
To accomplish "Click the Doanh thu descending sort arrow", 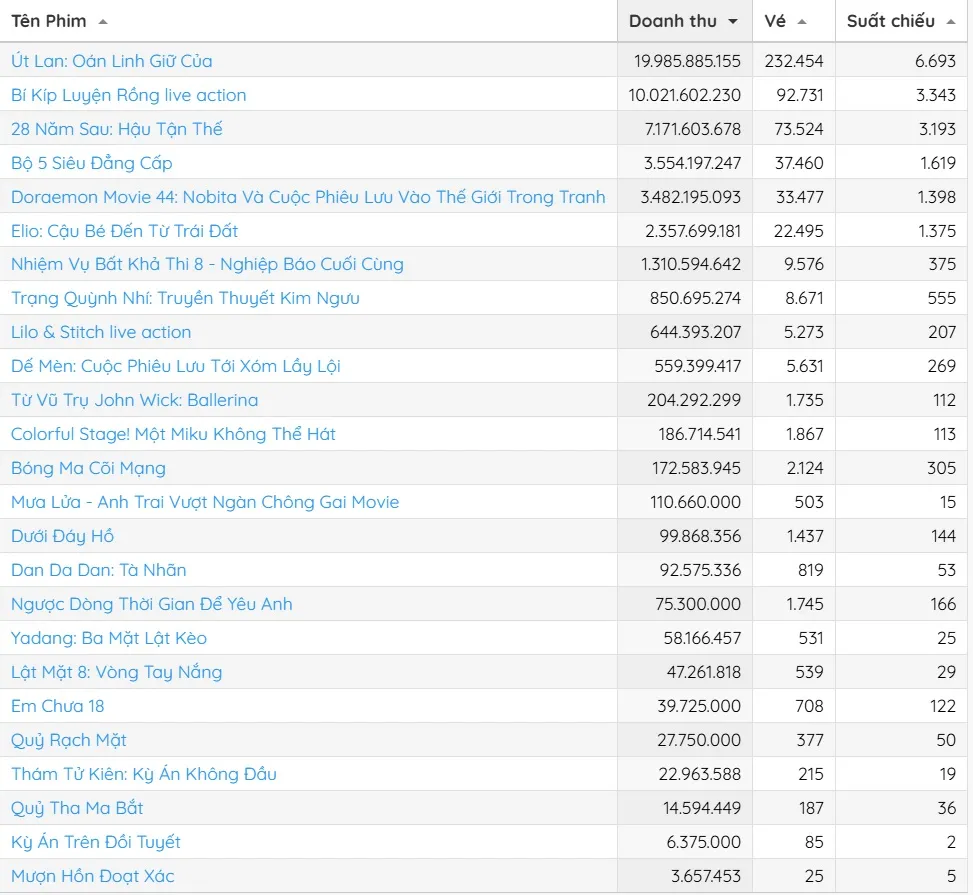I will [x=733, y=22].
